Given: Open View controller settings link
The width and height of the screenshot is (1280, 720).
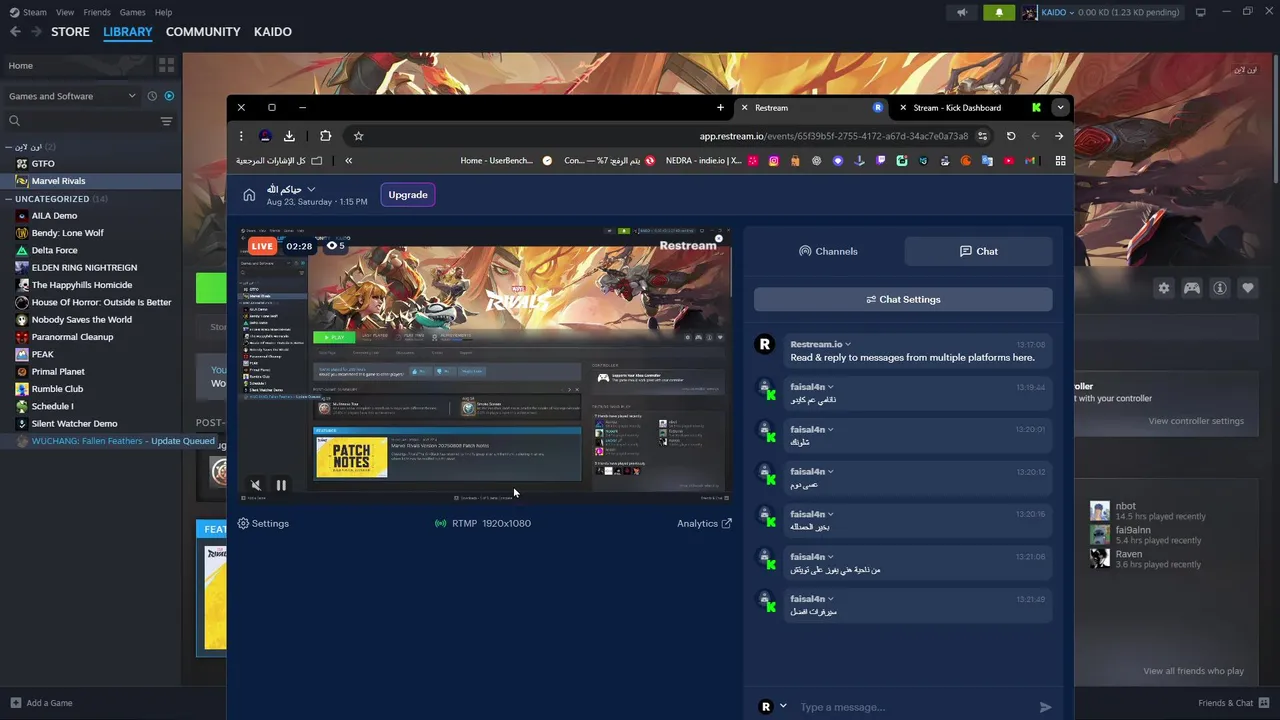Looking at the screenshot, I should tap(1196, 421).
